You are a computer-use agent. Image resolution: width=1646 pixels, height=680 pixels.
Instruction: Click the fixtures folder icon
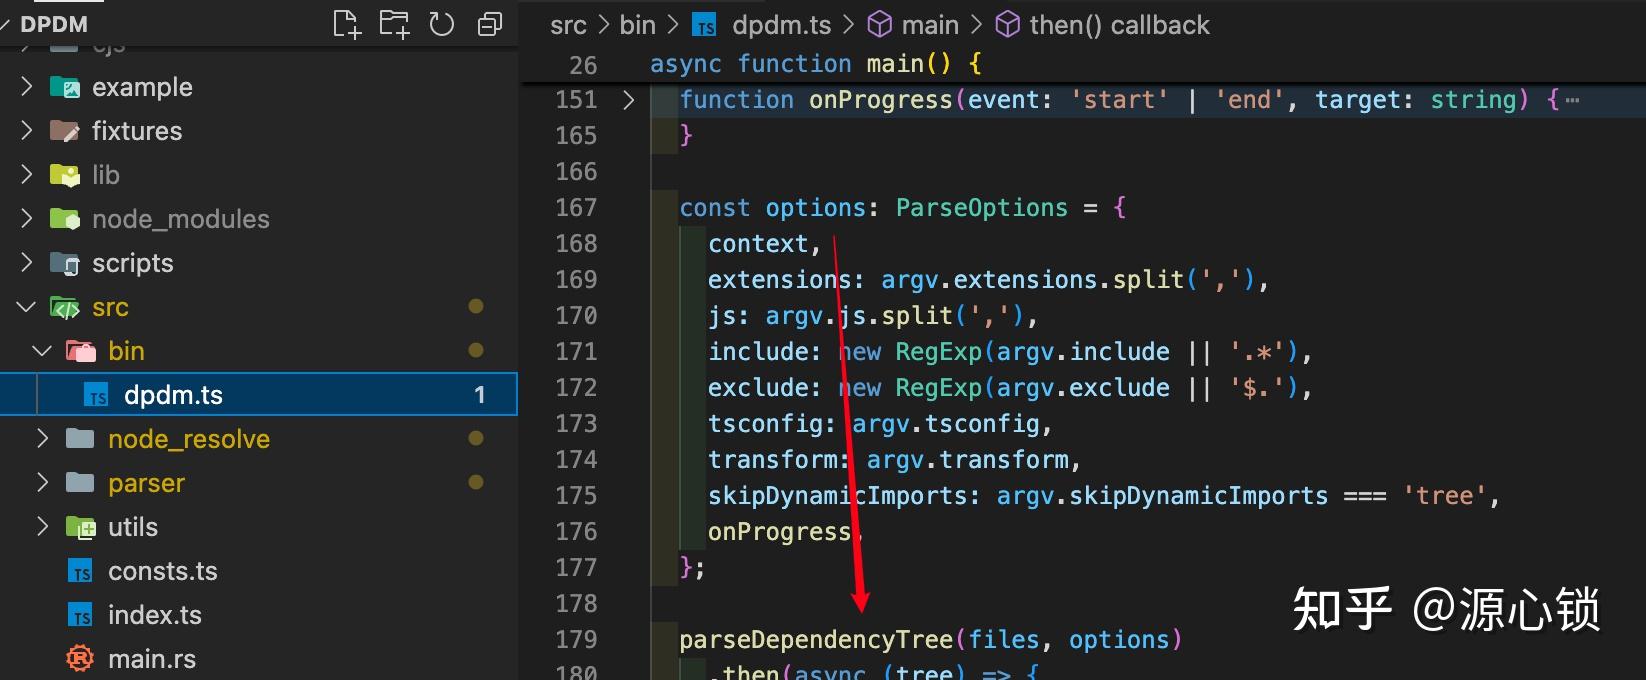pos(65,131)
